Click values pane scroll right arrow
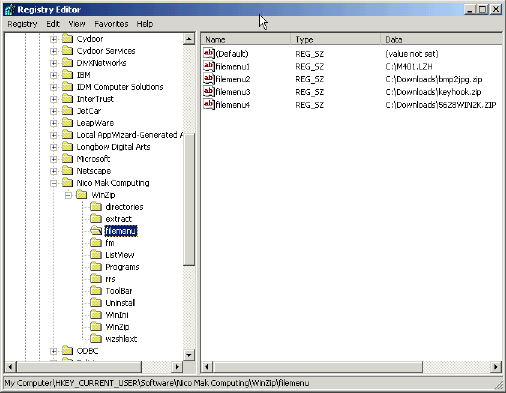This screenshot has width=506, height=393. (496, 367)
